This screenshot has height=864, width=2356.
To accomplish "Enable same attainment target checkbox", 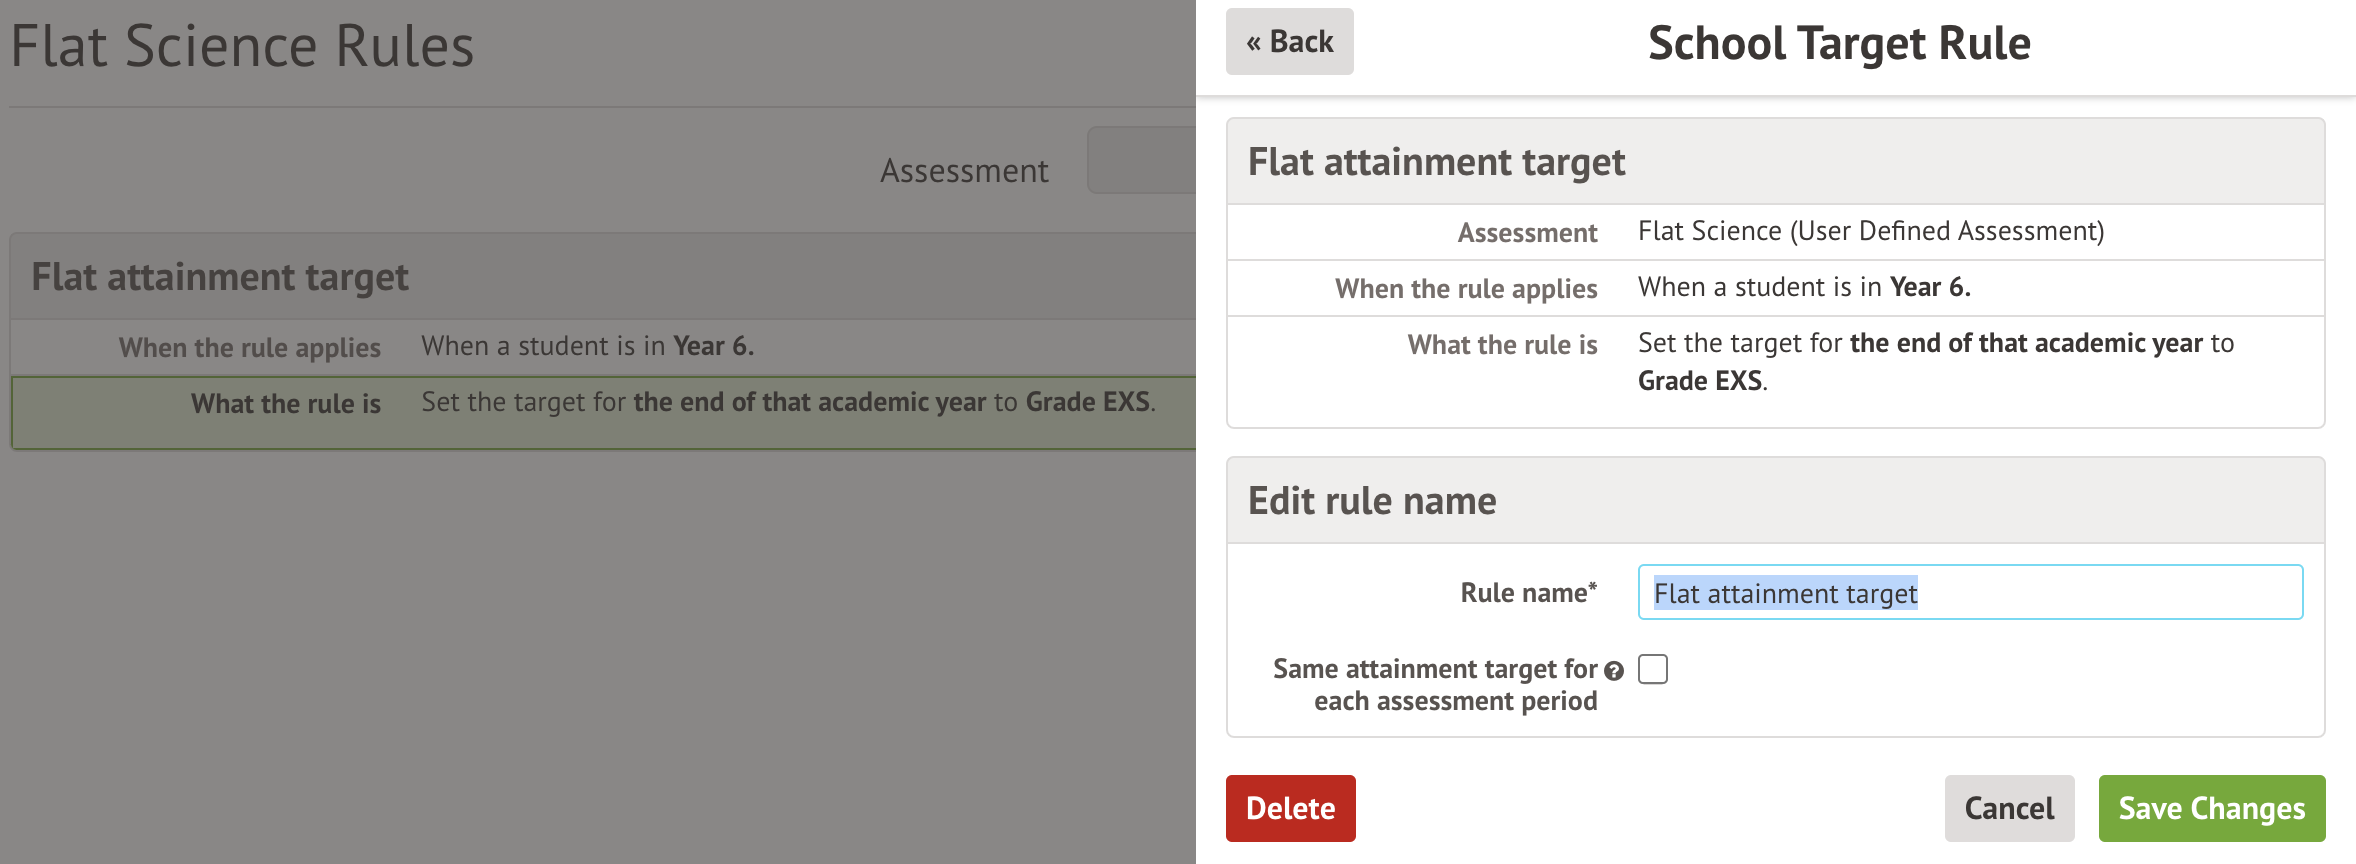I will click(x=1653, y=669).
